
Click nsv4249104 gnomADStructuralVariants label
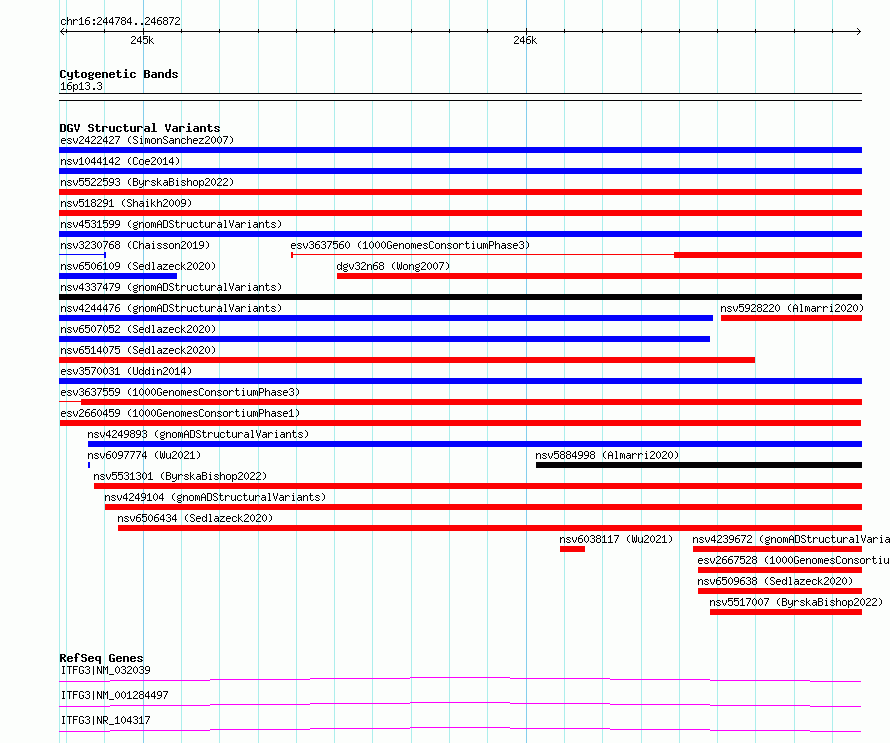point(215,497)
